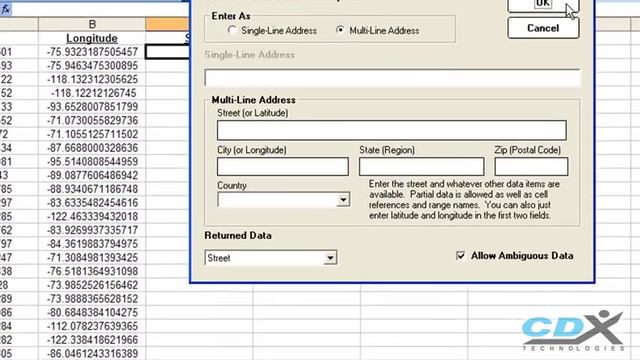Select the Single-Line Address radio button
640x360 pixels.
pos(232,30)
